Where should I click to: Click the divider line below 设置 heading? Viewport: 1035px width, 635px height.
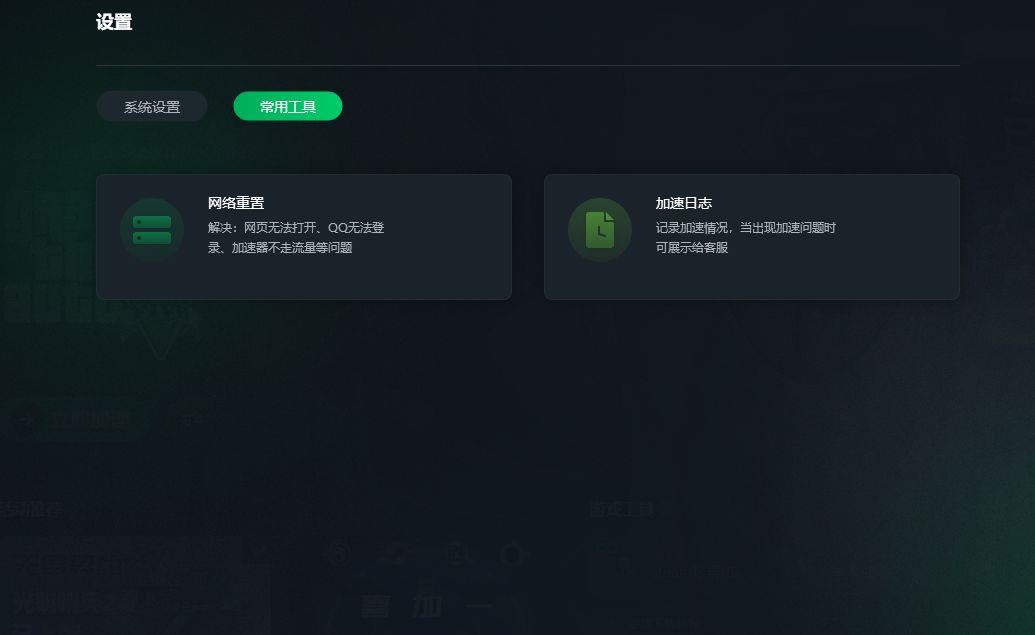point(528,65)
